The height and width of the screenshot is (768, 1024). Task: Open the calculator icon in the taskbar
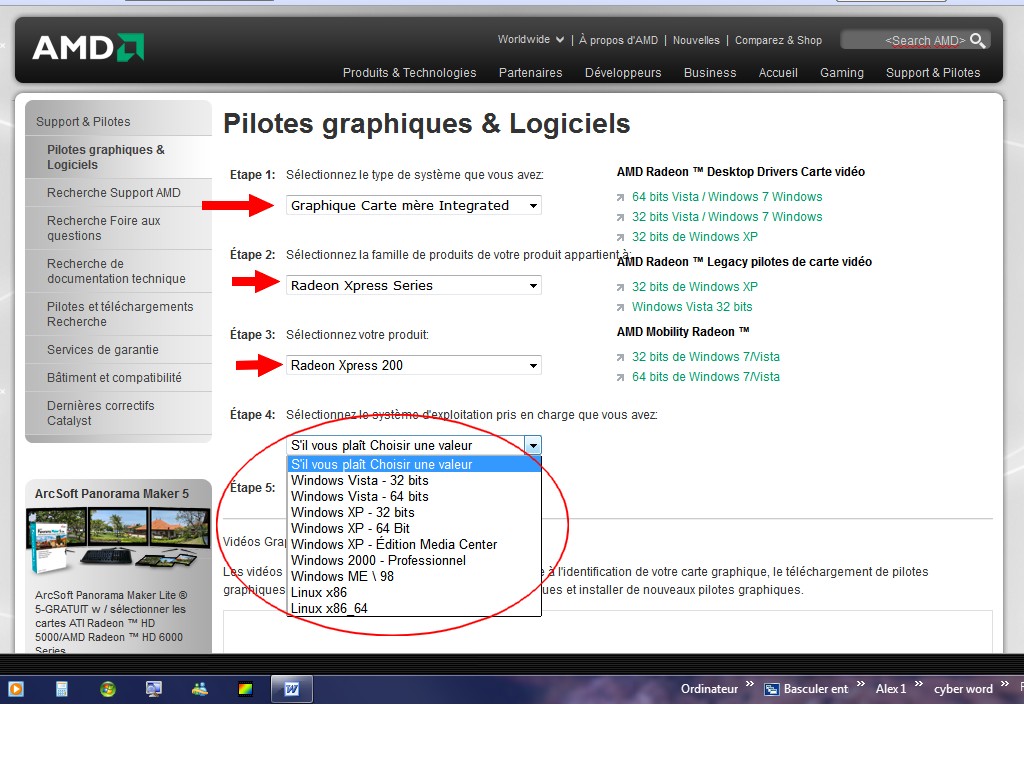[62, 688]
